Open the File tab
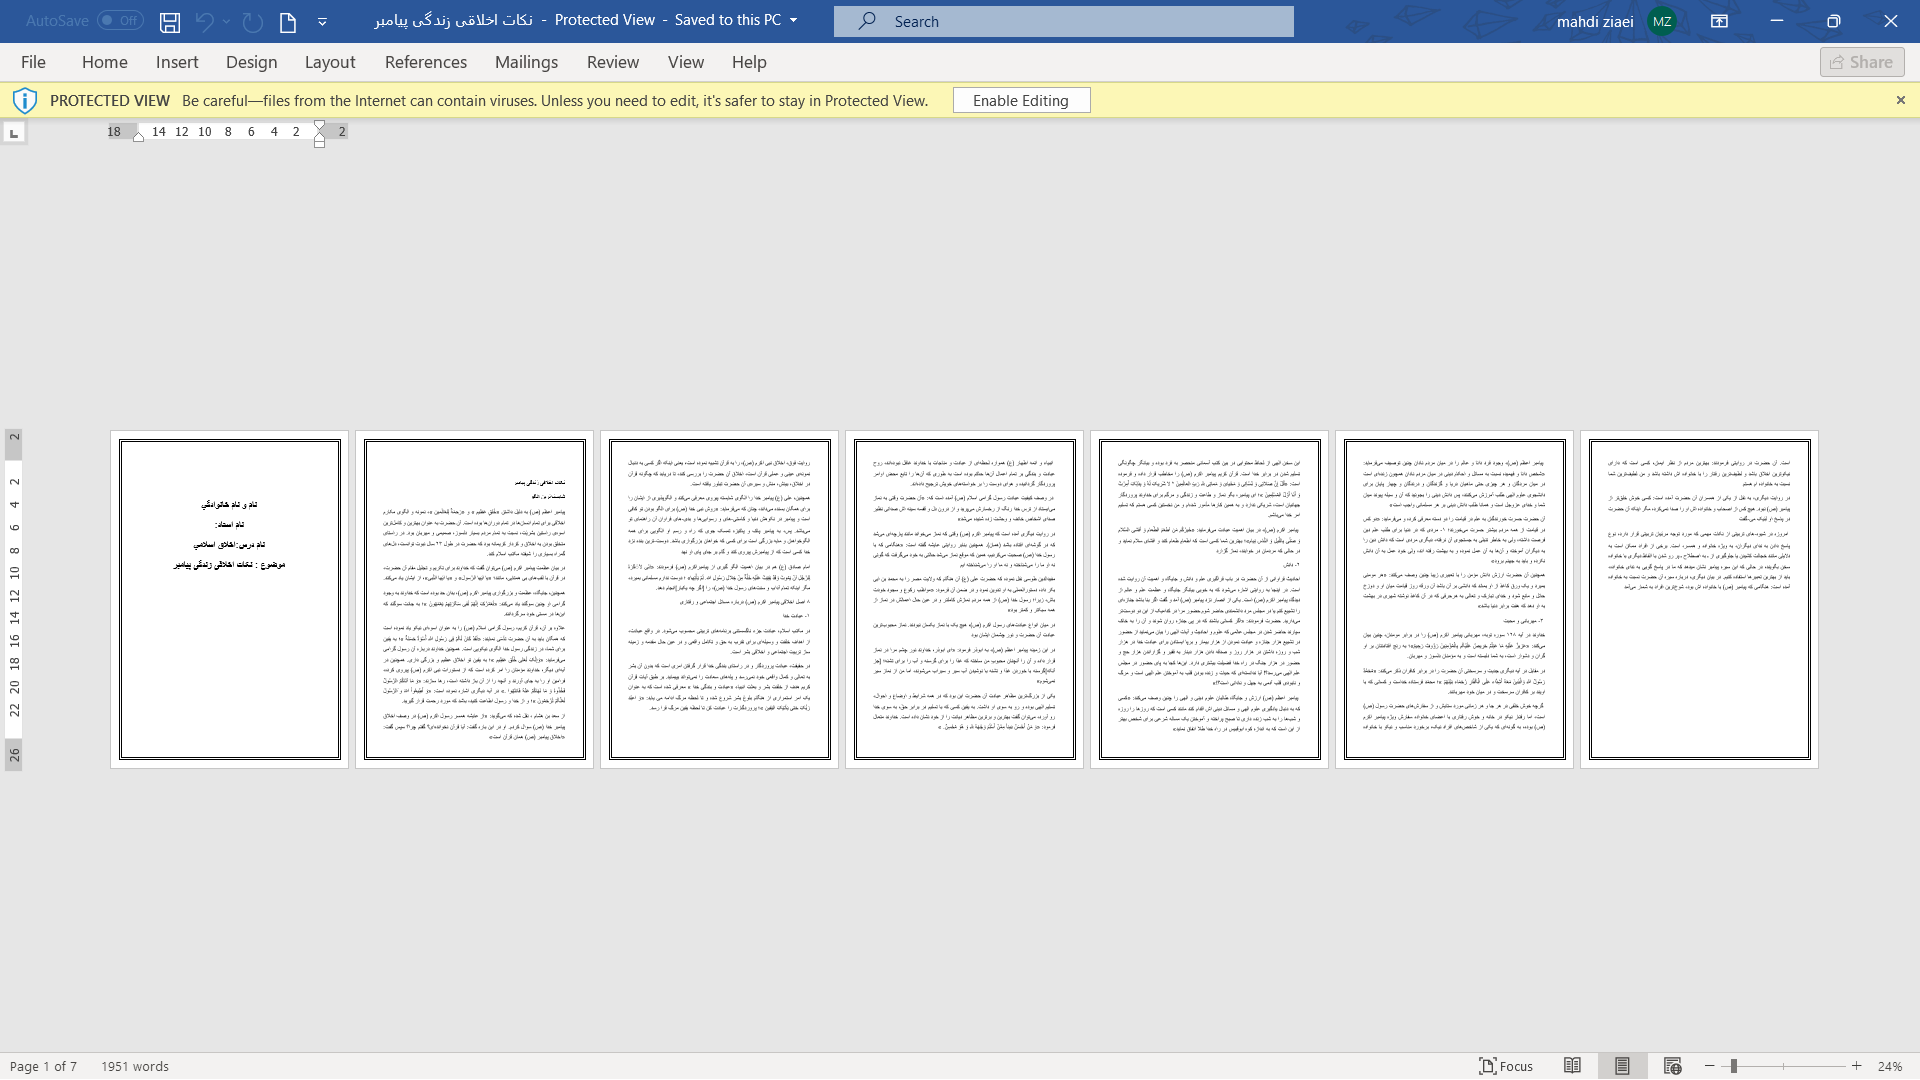This screenshot has height=1080, width=1920. click(x=33, y=62)
